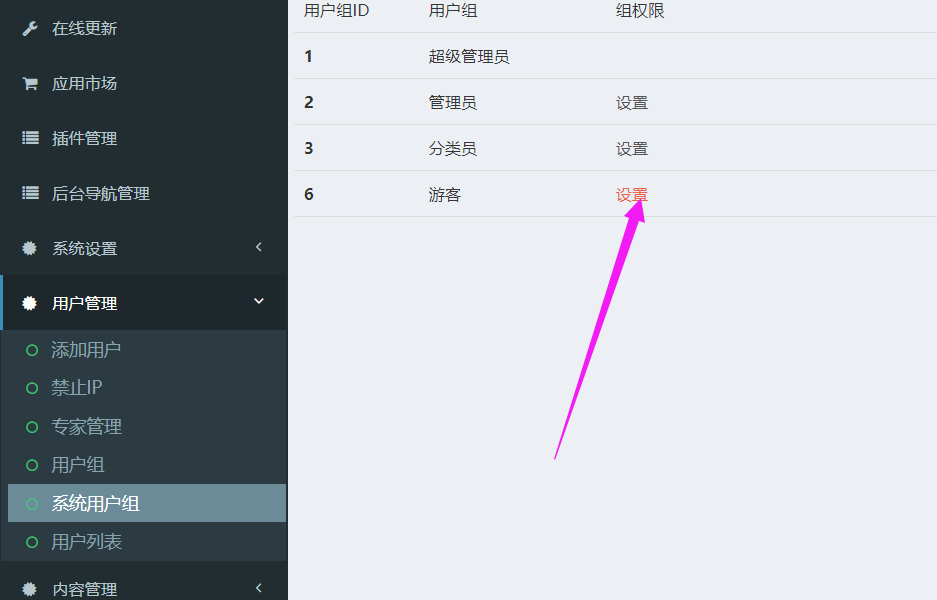Viewport: 937px width, 600px height.
Task: Select the 用户组 submenu item
Action: click(78, 465)
